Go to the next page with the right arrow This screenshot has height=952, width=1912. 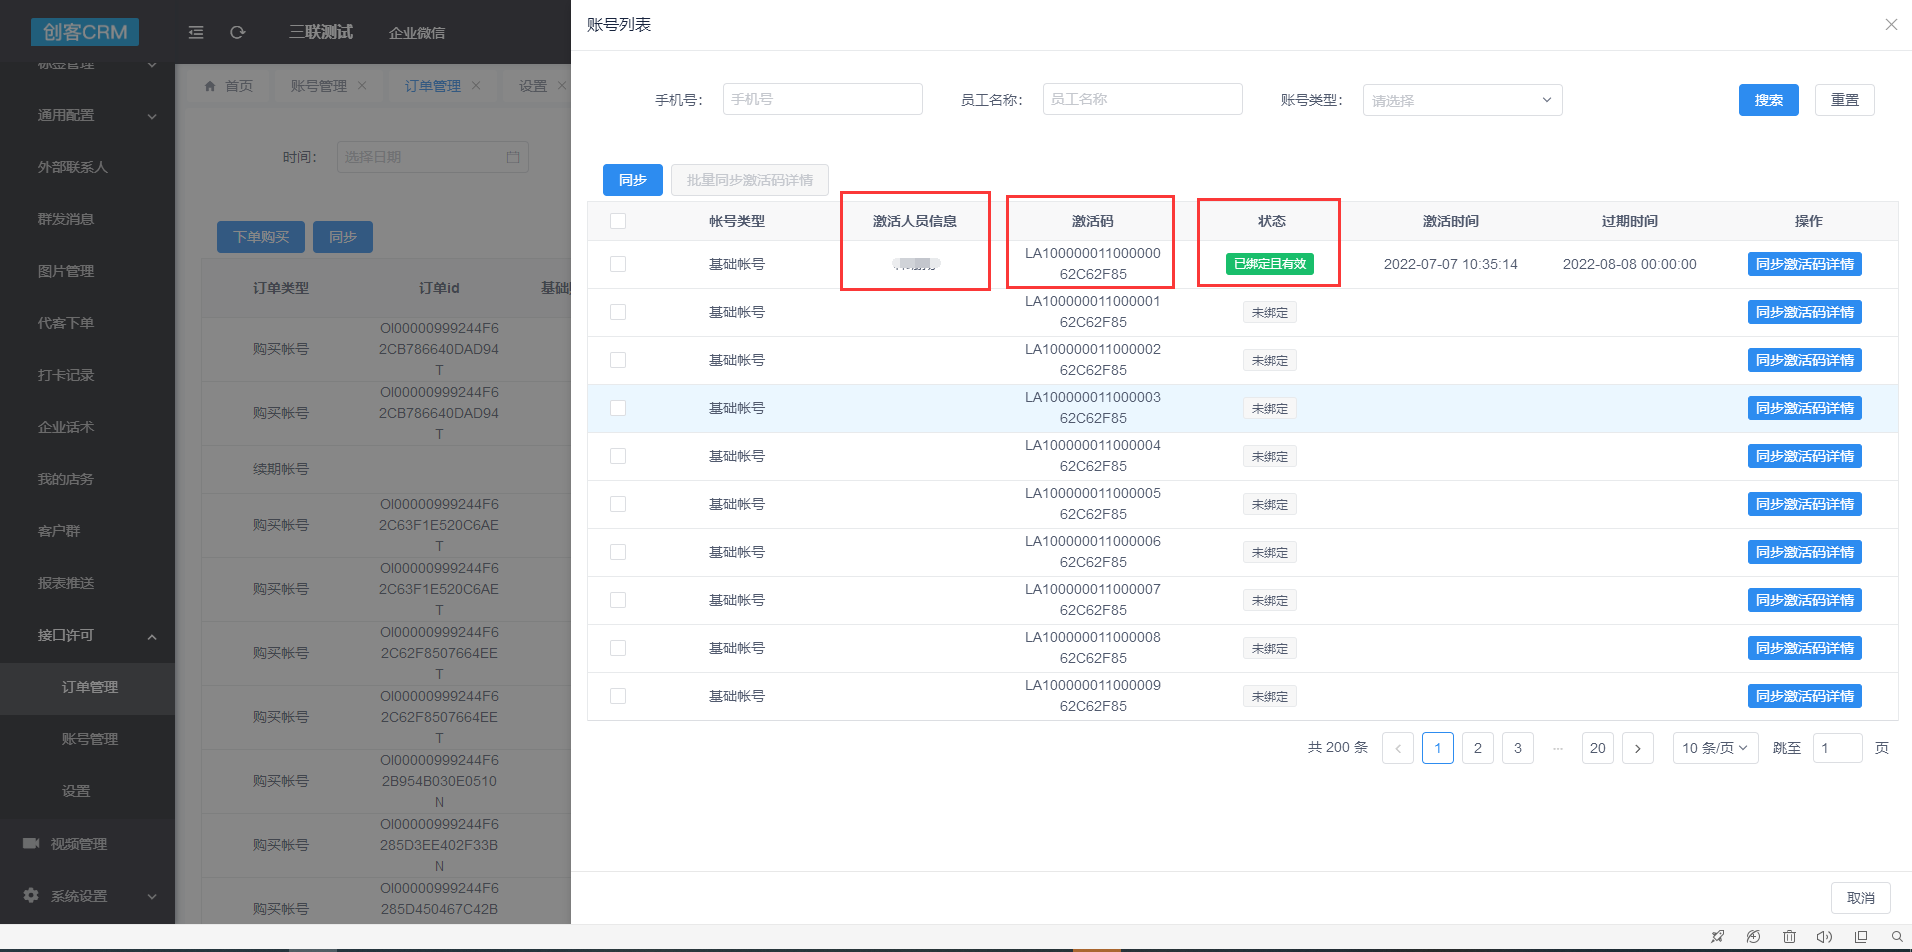(1638, 748)
